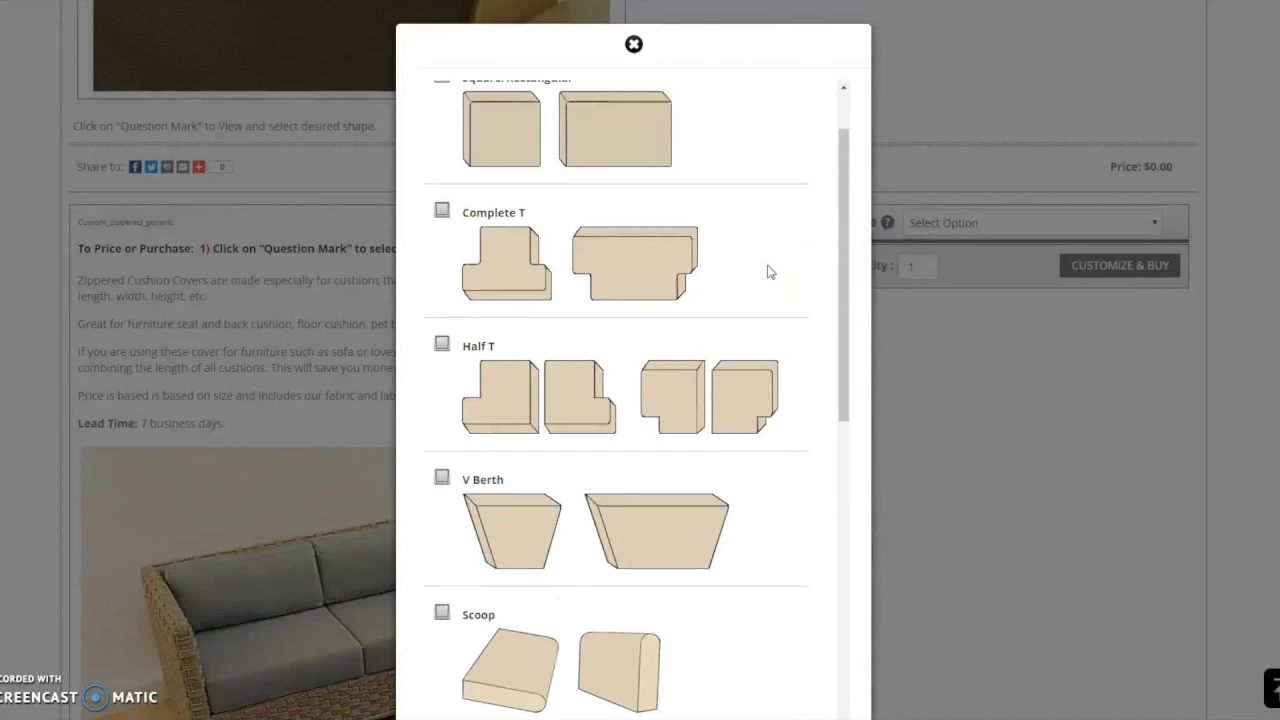The width and height of the screenshot is (1280, 720).
Task: Click the narrow Complete T cushion image
Action: pos(506,263)
